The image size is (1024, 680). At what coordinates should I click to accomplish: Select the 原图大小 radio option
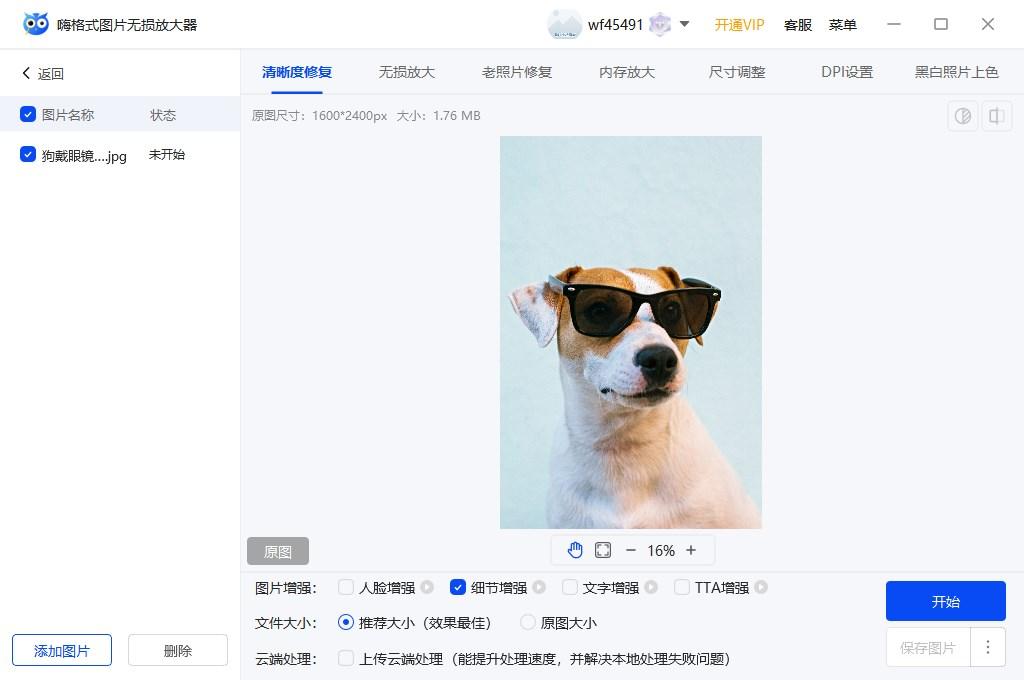coord(528,622)
